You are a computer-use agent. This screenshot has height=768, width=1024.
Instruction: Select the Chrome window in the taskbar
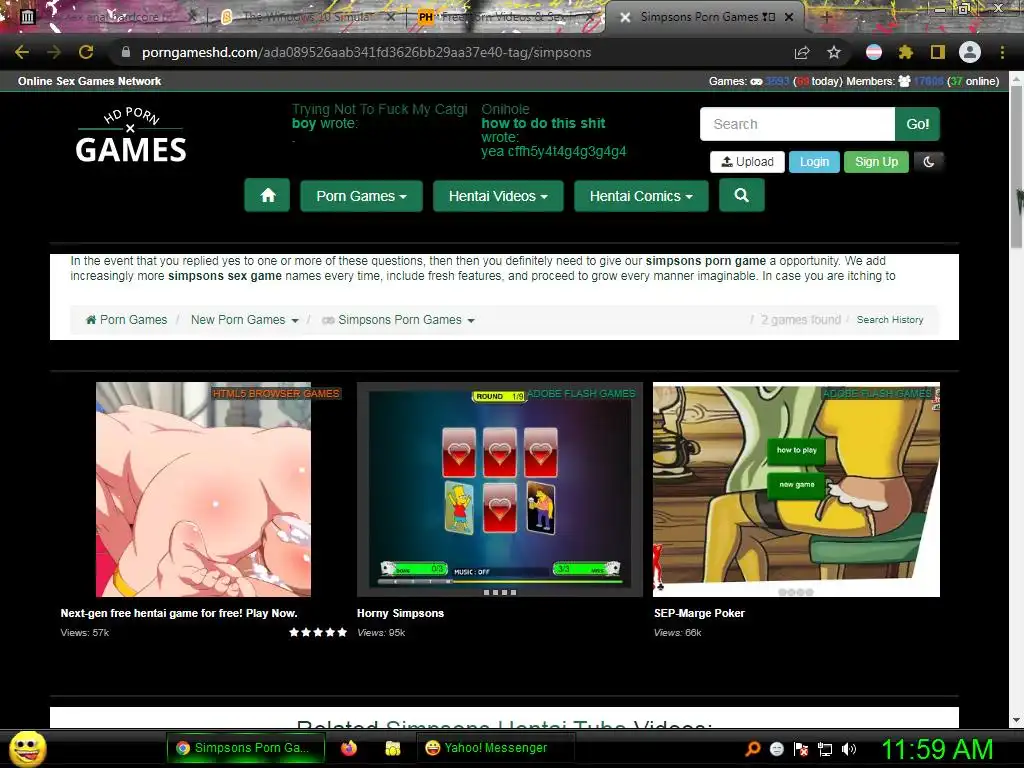coord(246,748)
